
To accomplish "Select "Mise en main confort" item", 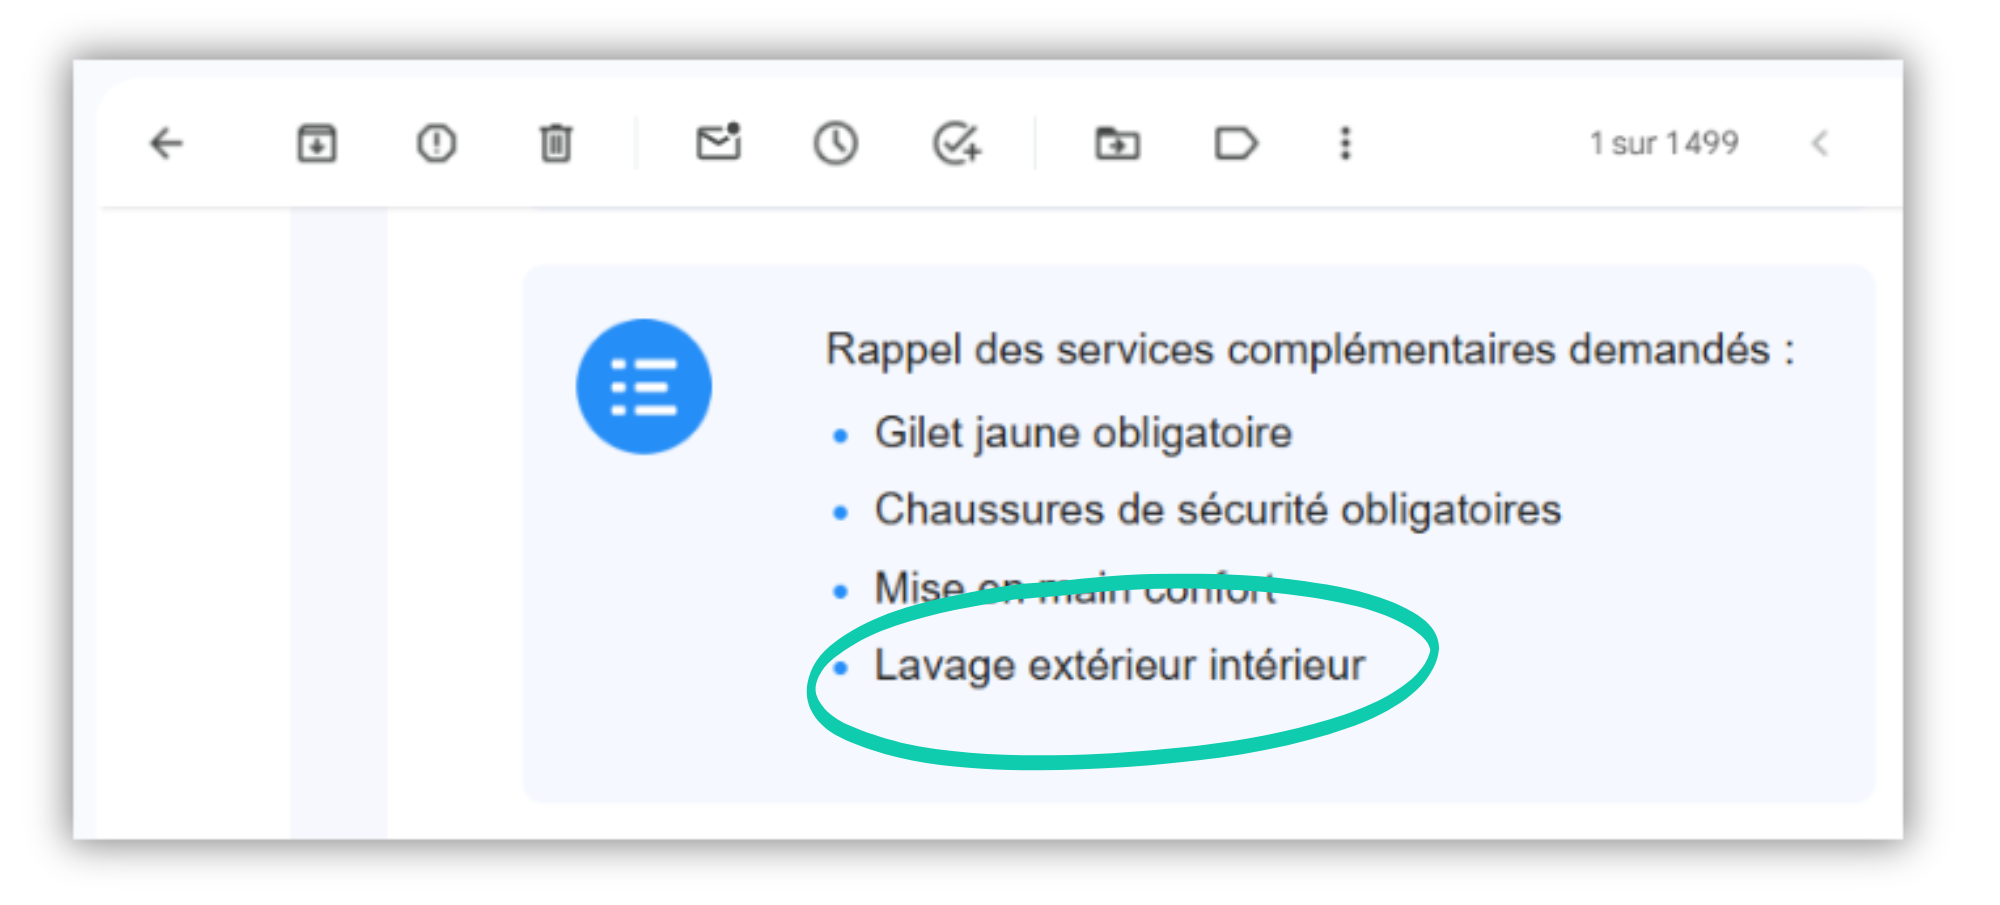I will point(1075,588).
